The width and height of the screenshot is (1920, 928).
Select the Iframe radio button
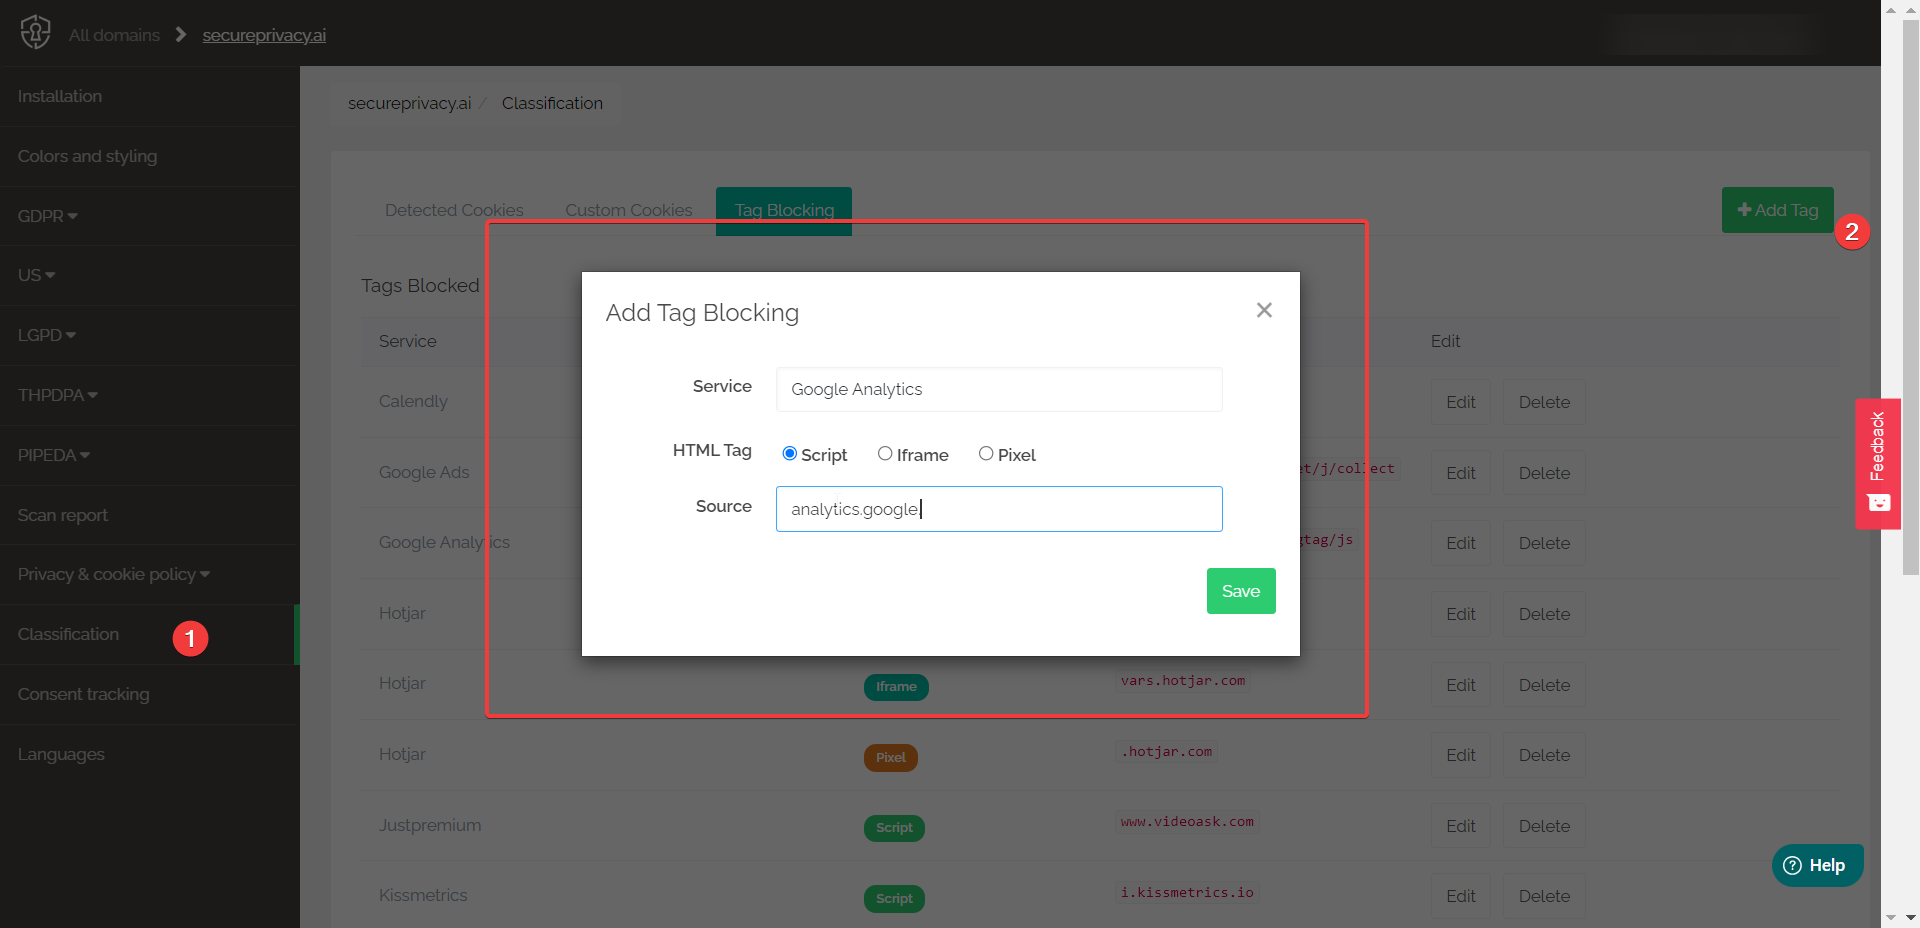884,453
